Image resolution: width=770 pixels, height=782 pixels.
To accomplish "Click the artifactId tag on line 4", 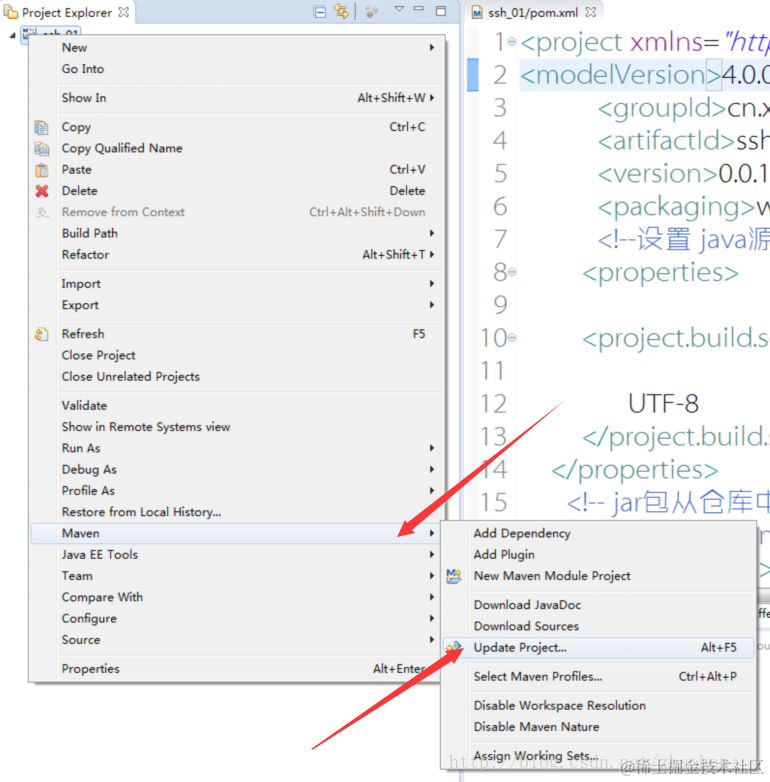I will coord(666,141).
